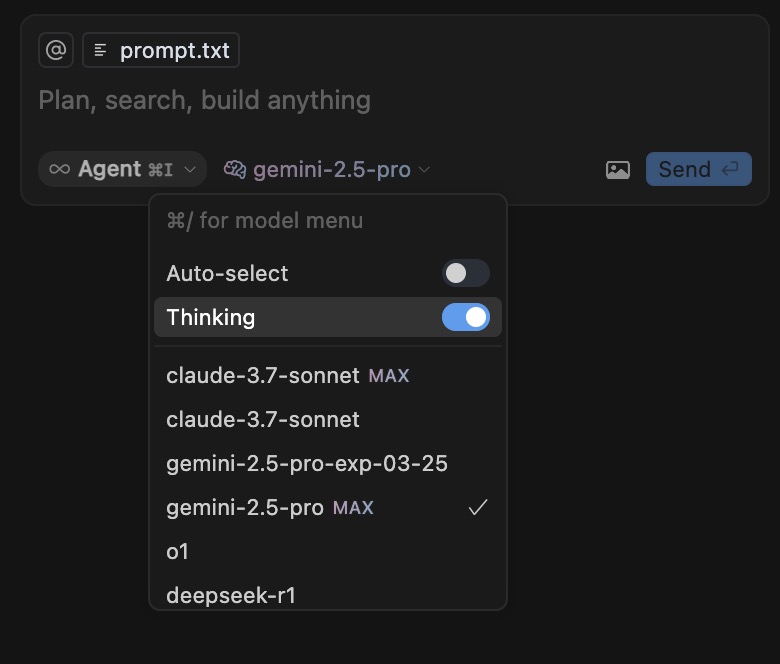Viewport: 780px width, 664px height.
Task: Turn off the Thinking toggle
Action: tap(466, 317)
